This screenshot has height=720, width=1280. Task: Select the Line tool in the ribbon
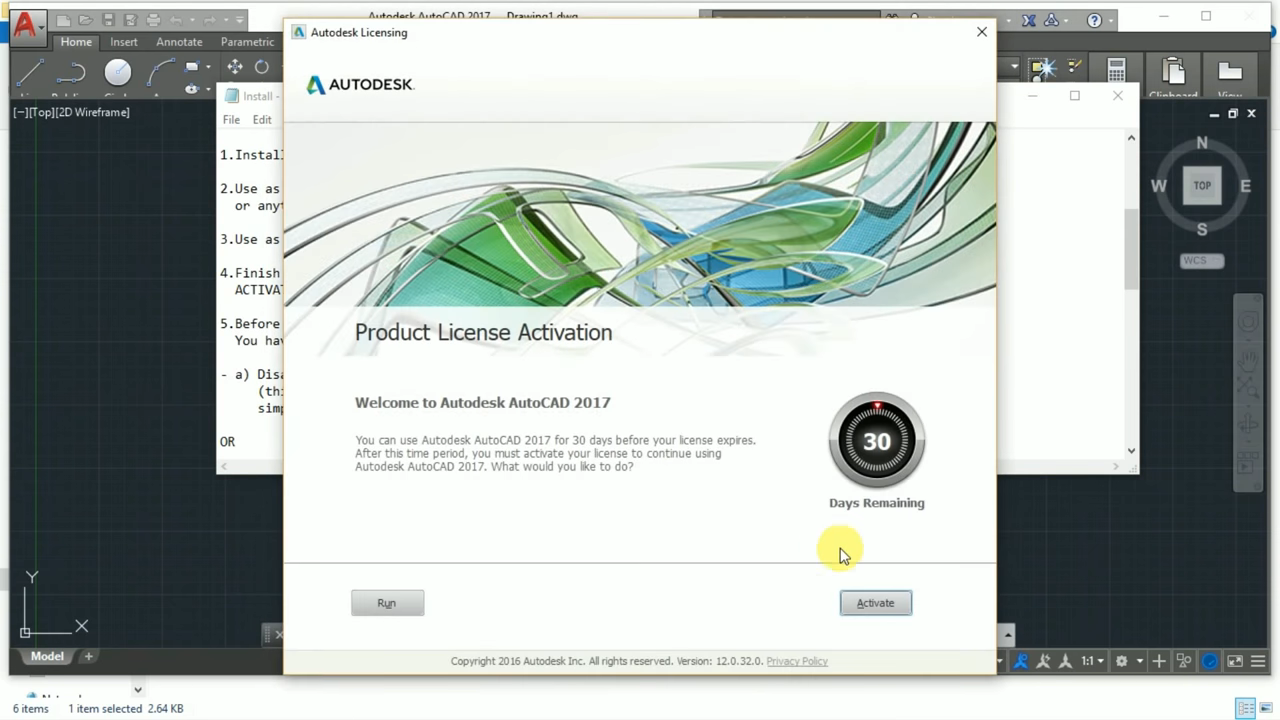tap(29, 71)
